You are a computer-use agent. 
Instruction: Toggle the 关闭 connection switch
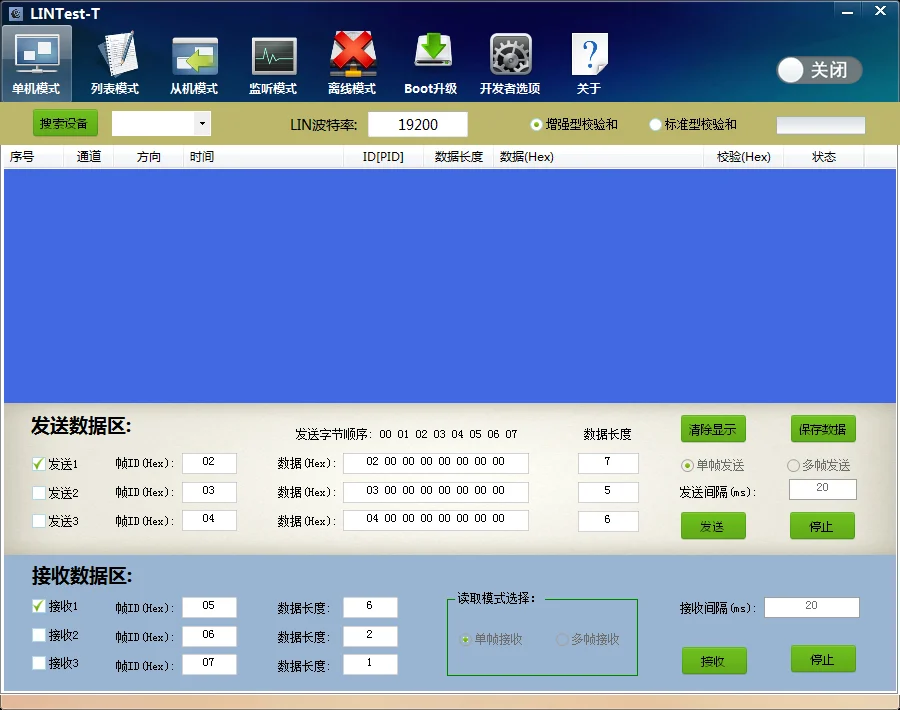(819, 70)
